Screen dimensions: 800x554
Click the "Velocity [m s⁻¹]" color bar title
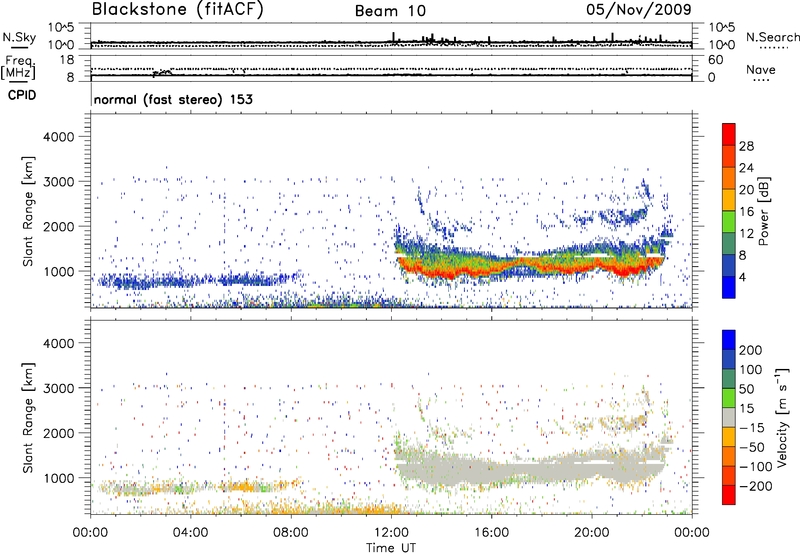[782, 417]
